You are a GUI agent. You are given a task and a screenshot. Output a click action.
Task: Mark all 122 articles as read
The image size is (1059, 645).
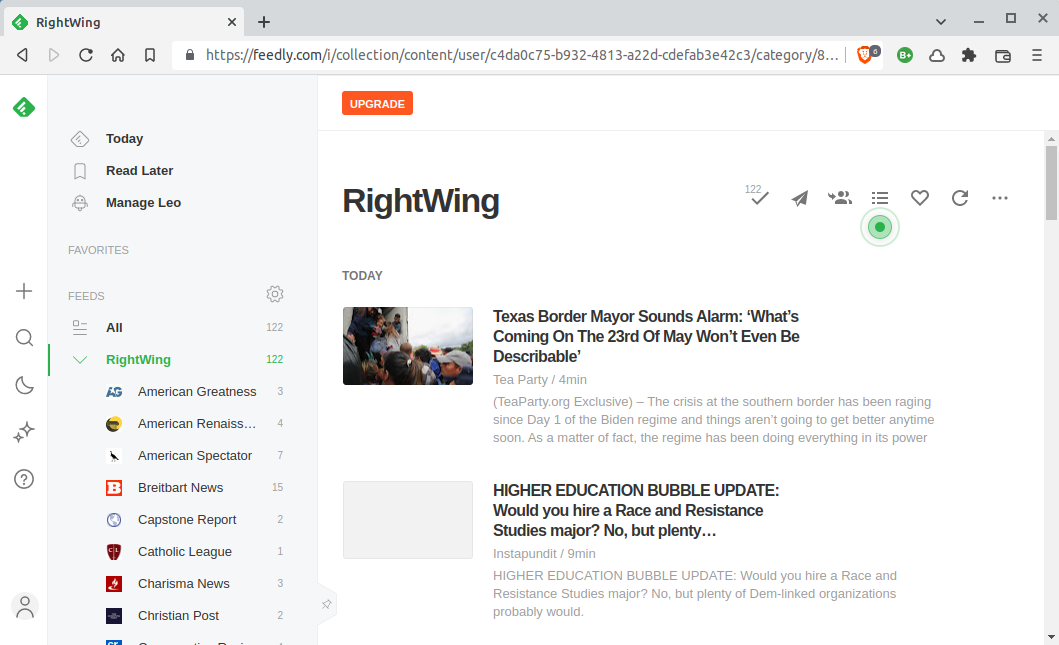click(x=758, y=195)
